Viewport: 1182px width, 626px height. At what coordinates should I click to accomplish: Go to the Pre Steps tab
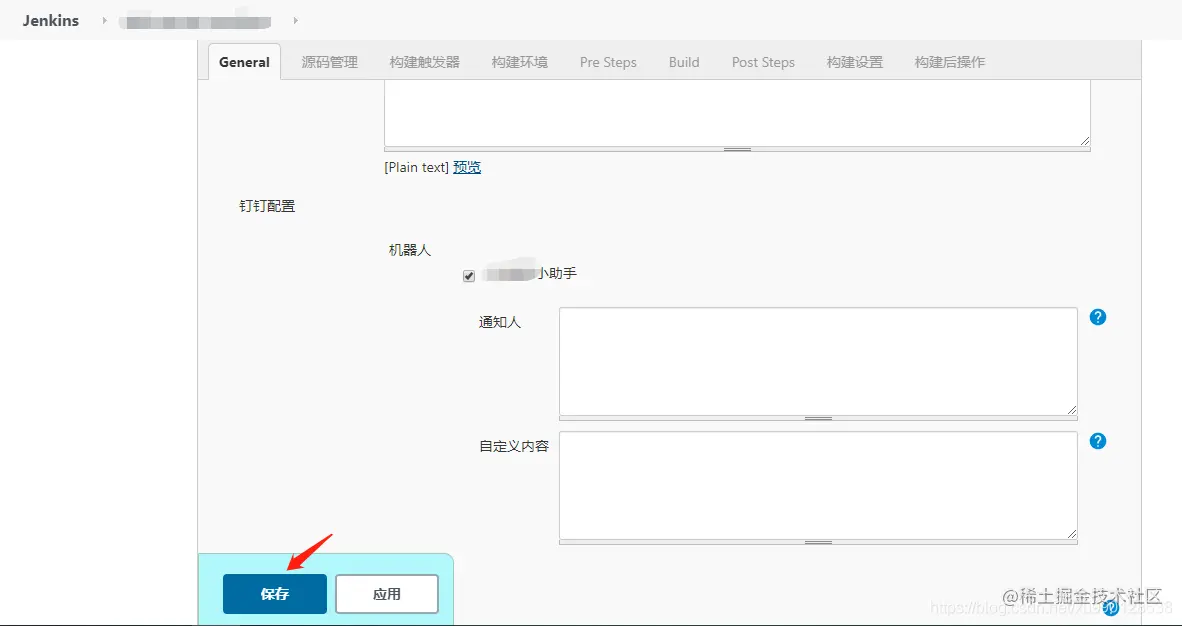(x=608, y=62)
